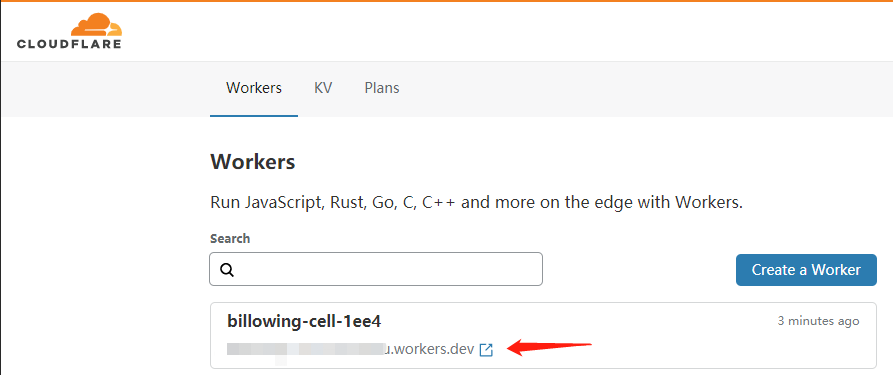Open the KV tab
893x375 pixels.
click(x=323, y=88)
